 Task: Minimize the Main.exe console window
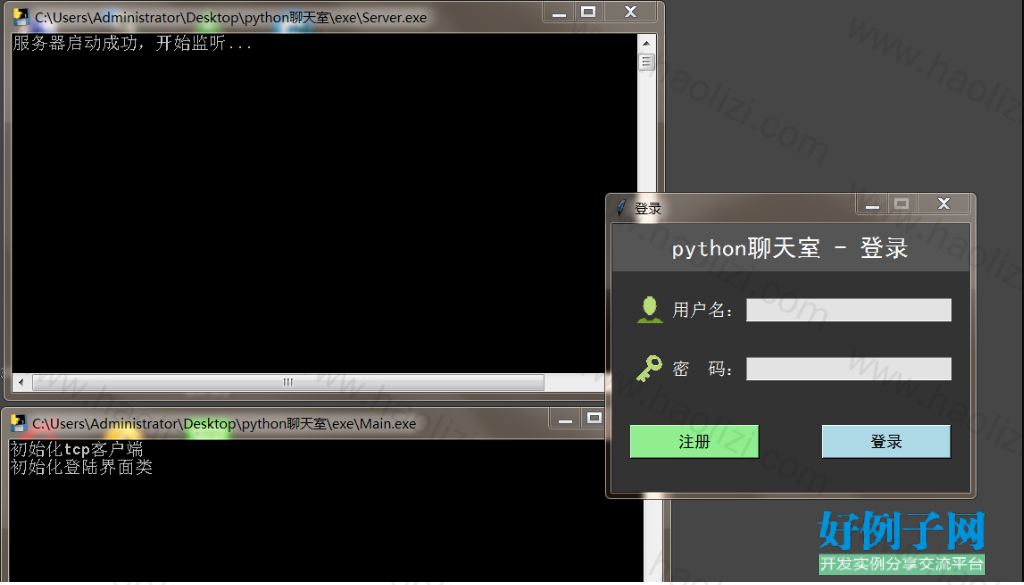[565, 419]
